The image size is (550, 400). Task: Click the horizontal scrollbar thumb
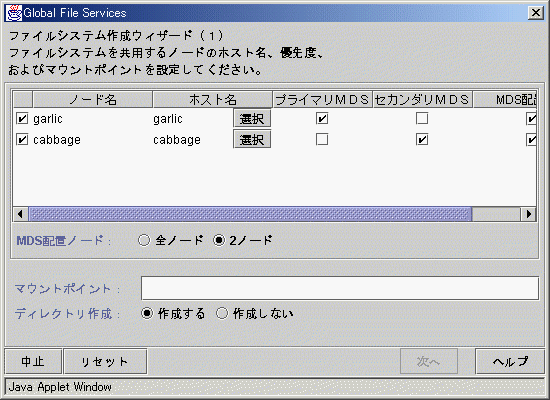click(250, 214)
